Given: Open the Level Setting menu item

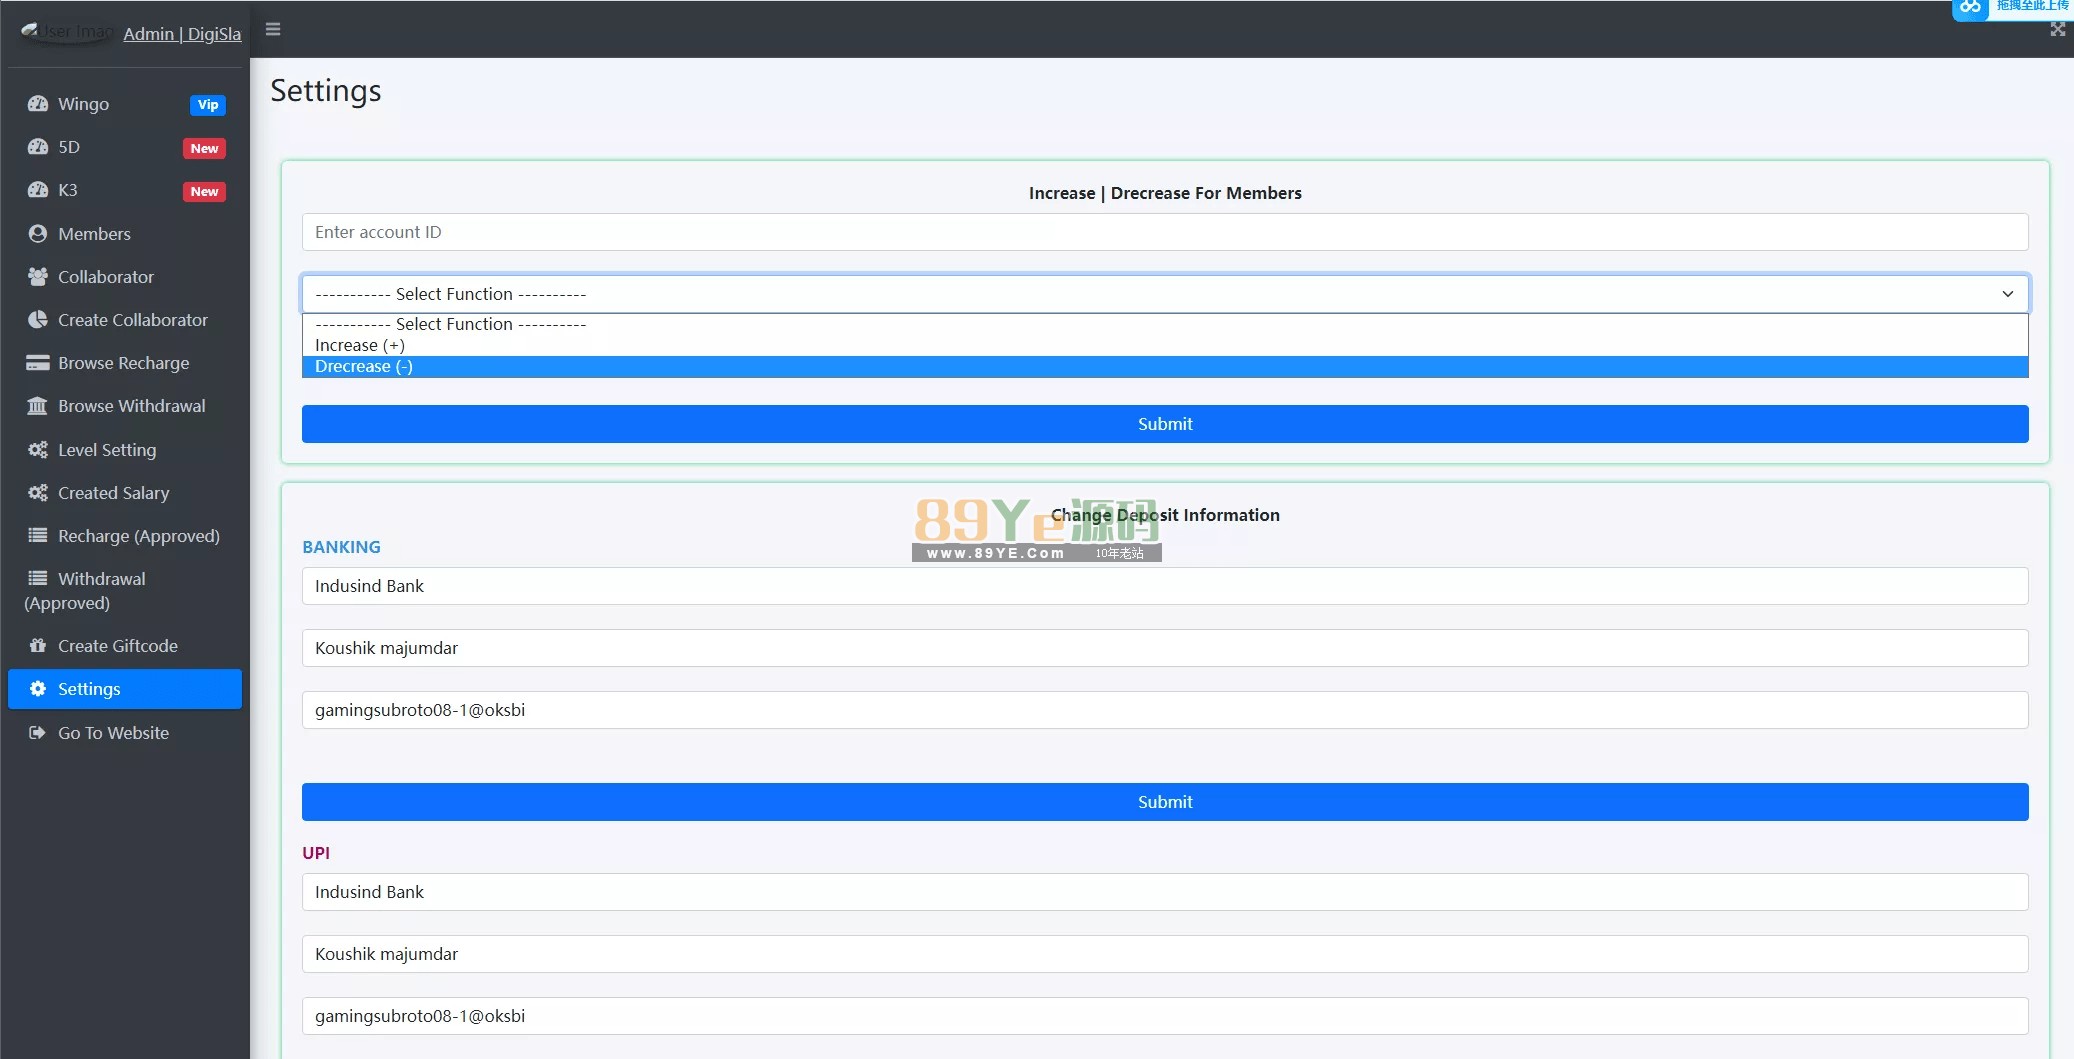Looking at the screenshot, I should [x=107, y=450].
